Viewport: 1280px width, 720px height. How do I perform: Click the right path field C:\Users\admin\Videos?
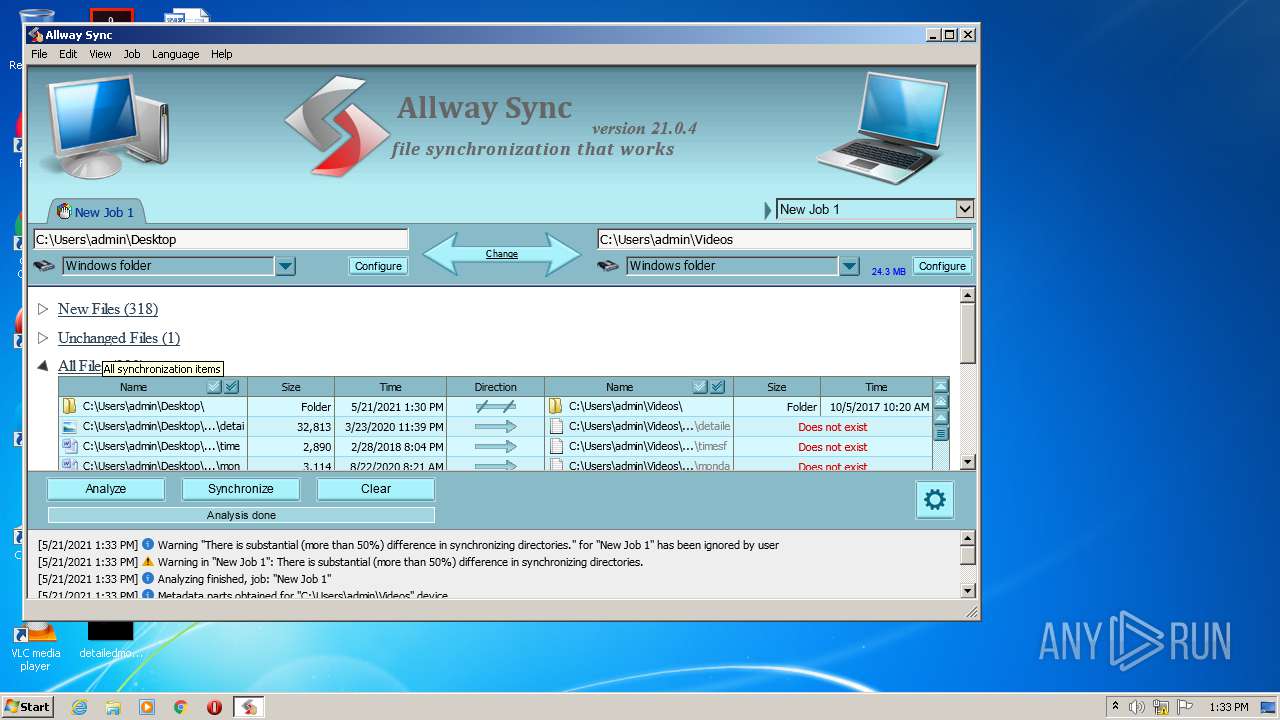[x=785, y=240]
